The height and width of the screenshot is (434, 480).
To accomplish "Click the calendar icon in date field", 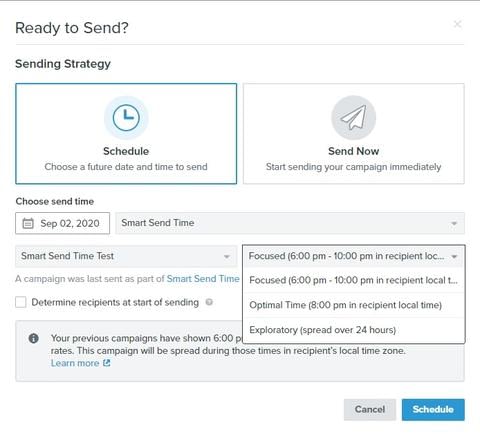I will point(28,223).
